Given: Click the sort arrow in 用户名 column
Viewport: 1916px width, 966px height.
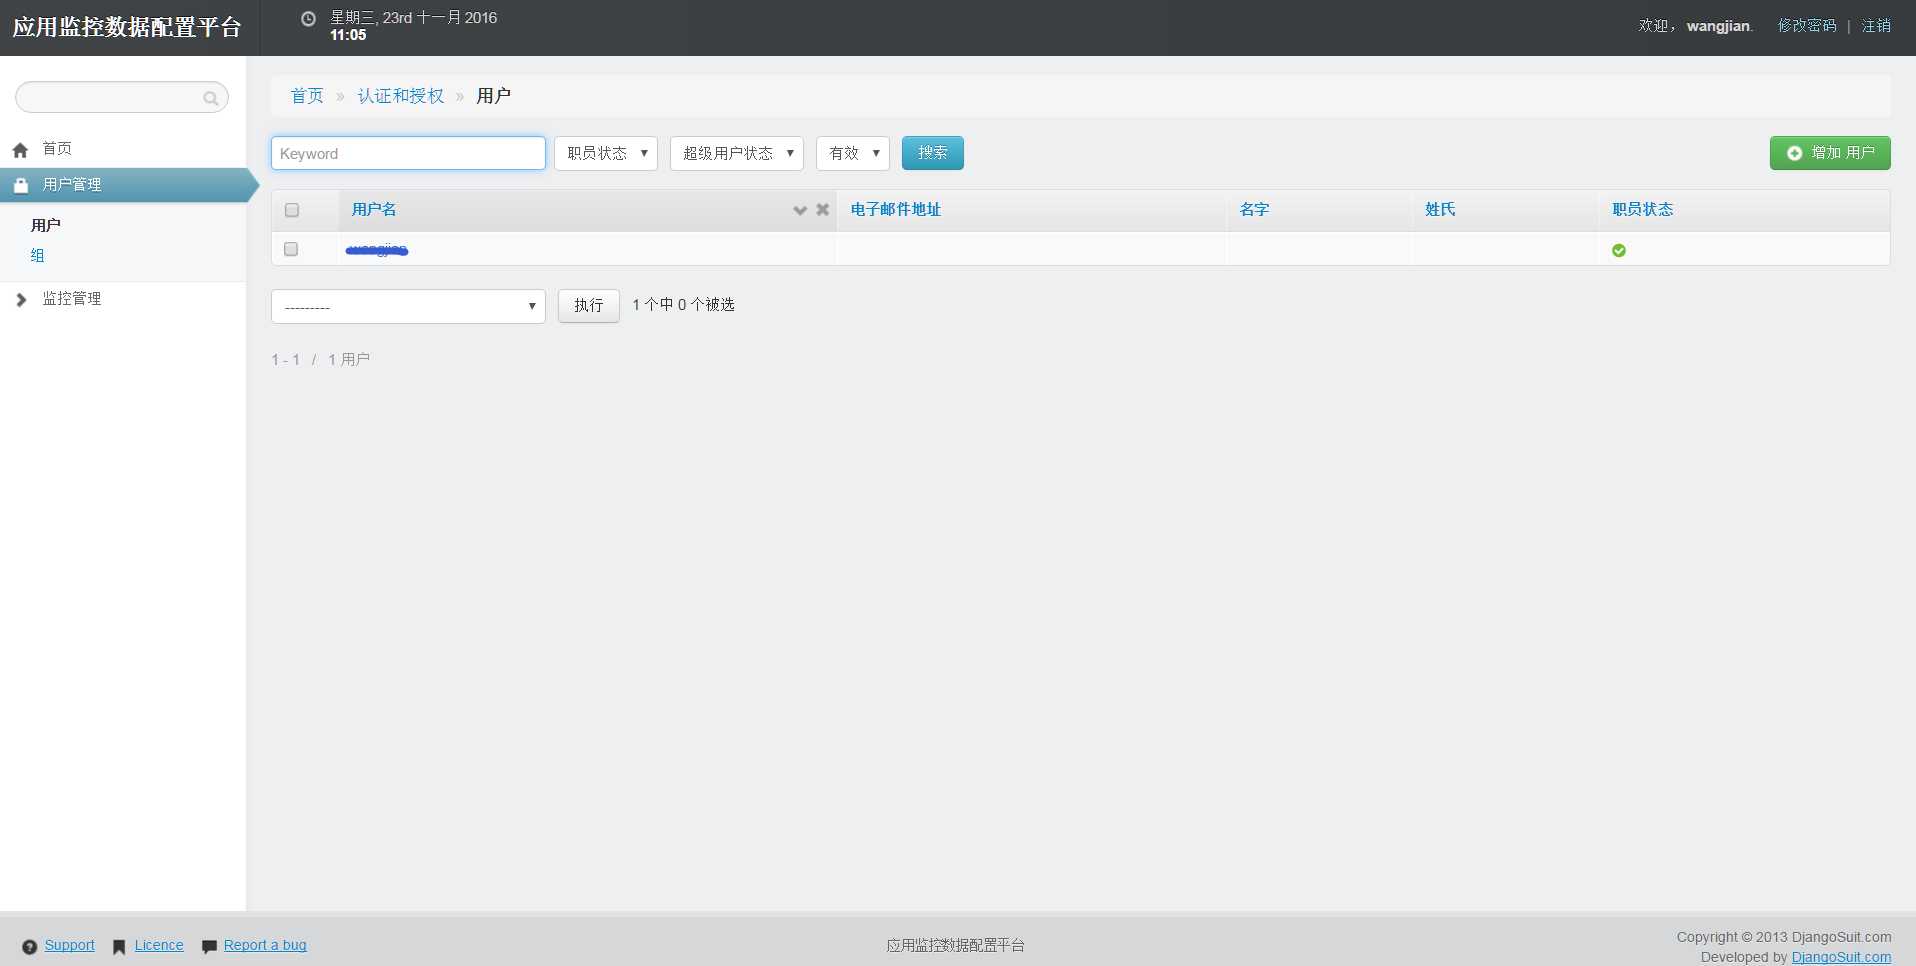Looking at the screenshot, I should [x=800, y=210].
